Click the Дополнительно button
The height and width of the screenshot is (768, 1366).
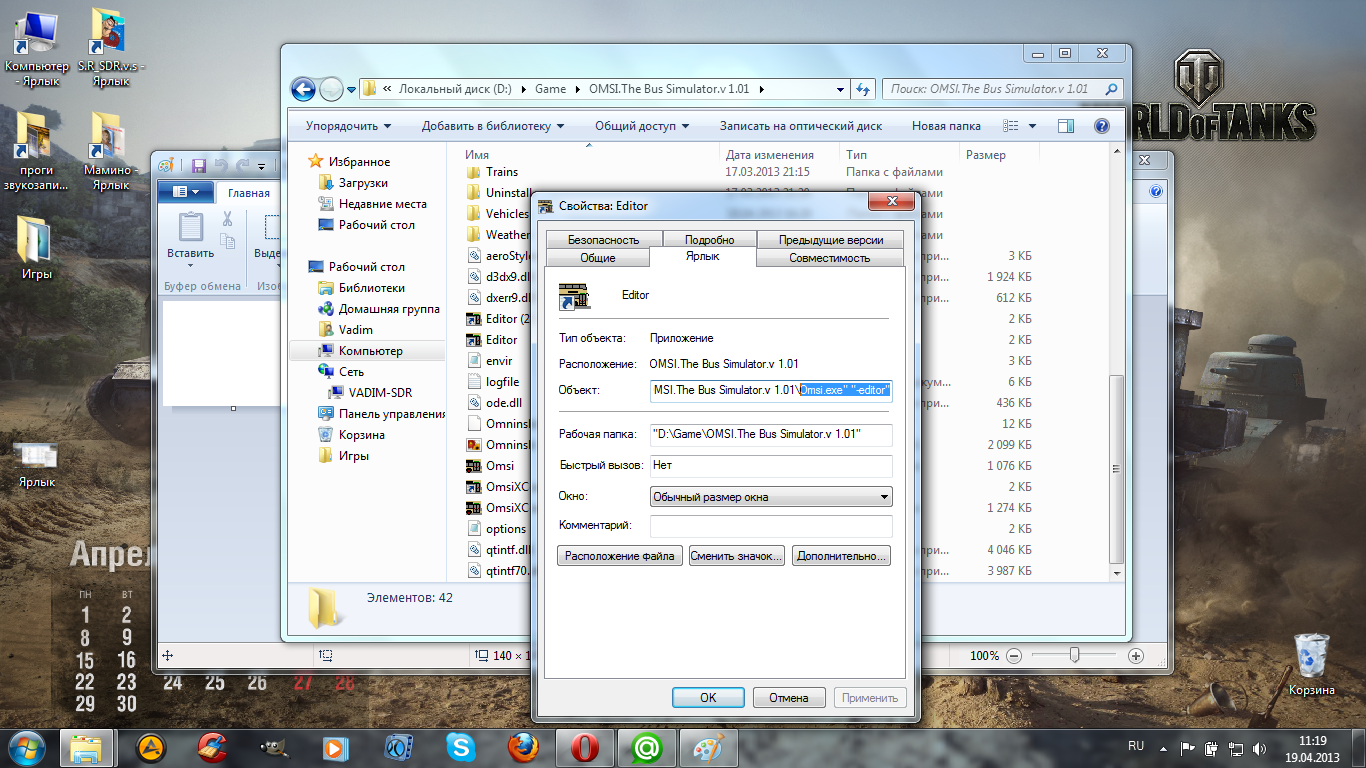[x=841, y=556]
